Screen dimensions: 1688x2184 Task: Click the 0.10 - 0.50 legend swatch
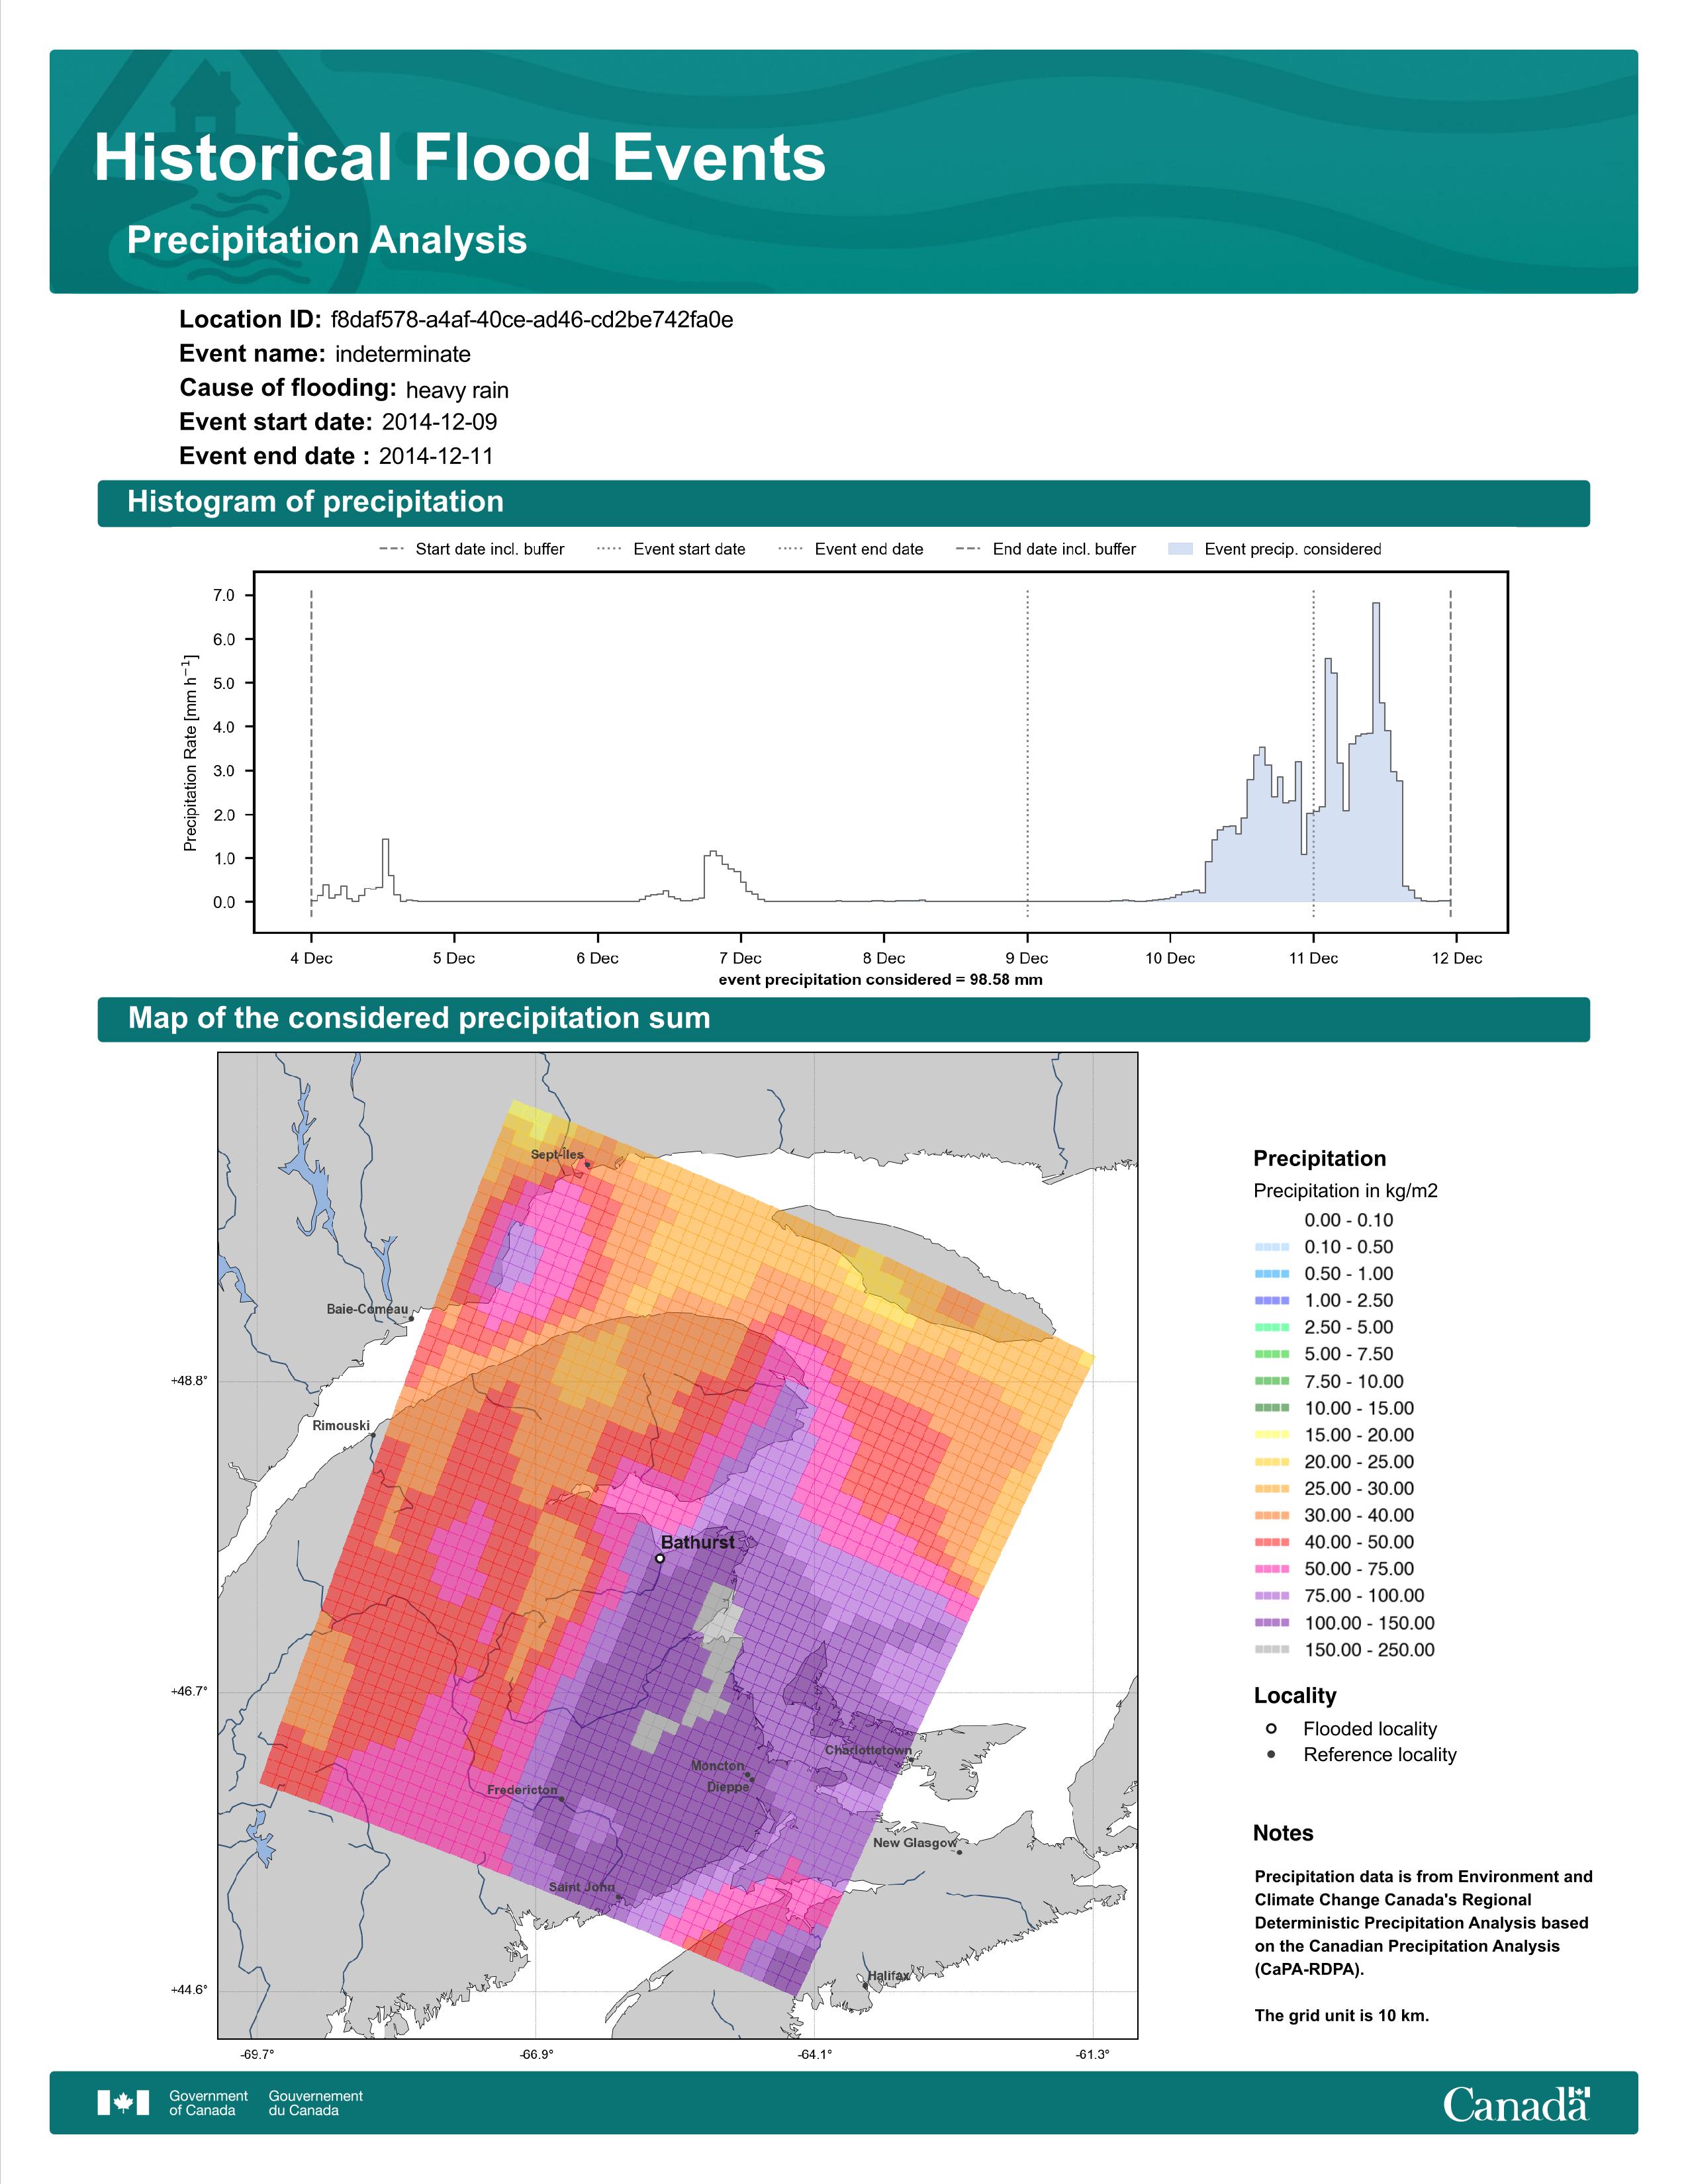pyautogui.click(x=1272, y=1247)
